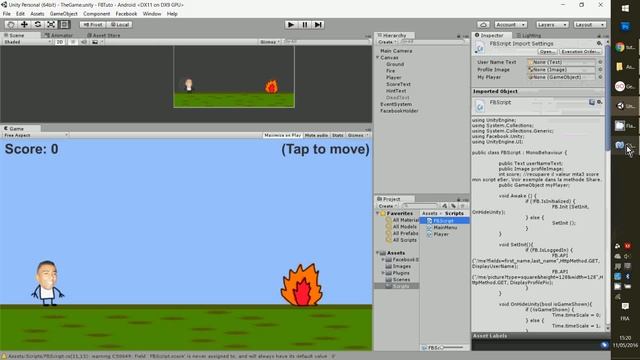This screenshot has width=640, height=360.
Task: Switch to the Lighting tab
Action: point(529,36)
